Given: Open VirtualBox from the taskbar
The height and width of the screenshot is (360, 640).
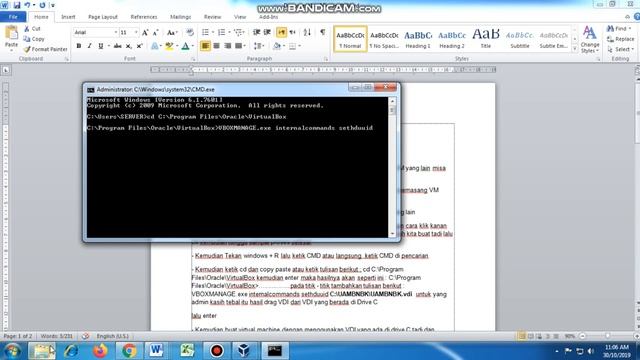Looking at the screenshot, I should (x=244, y=351).
